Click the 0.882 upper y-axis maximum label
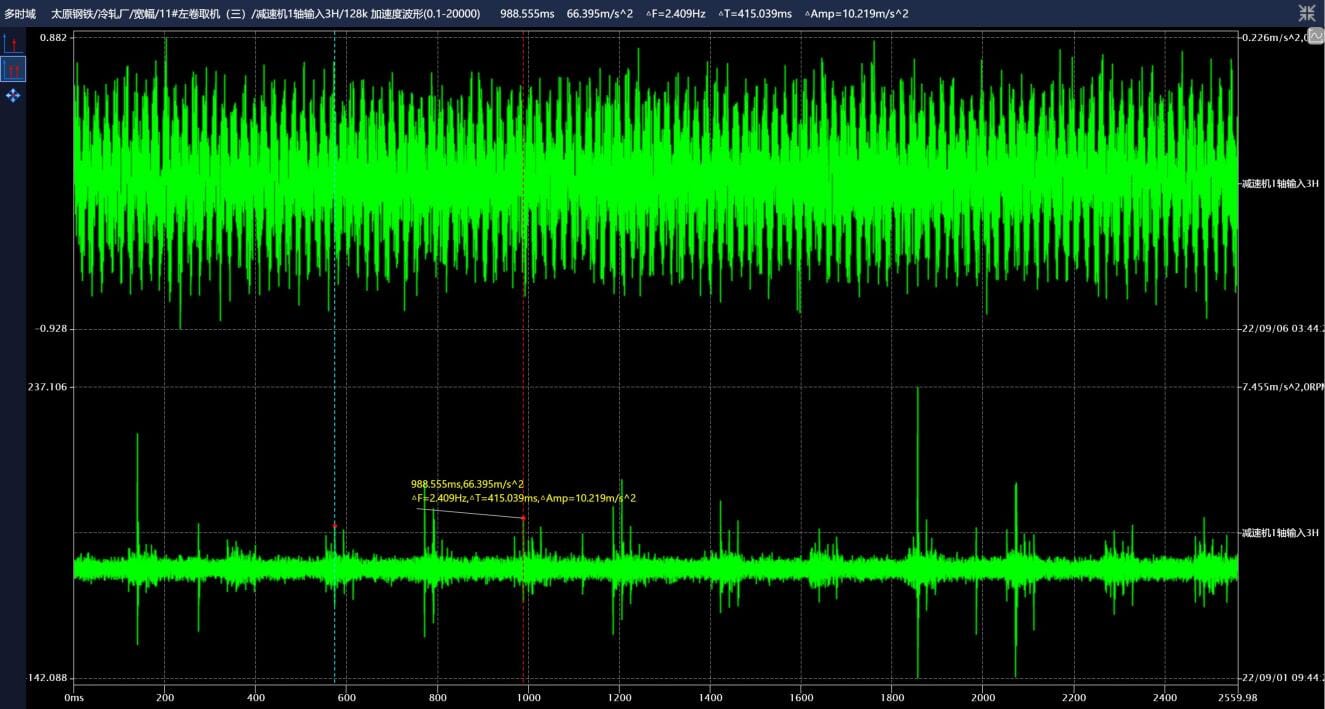The image size is (1325, 709). click(53, 37)
